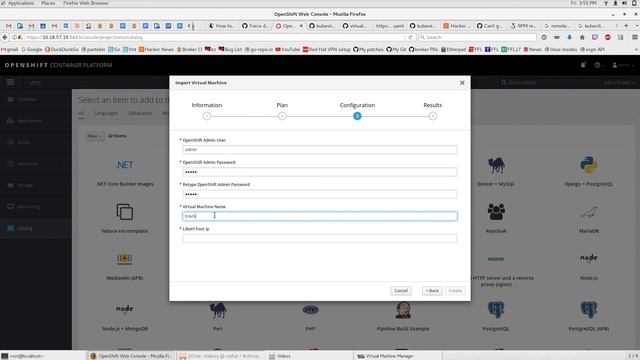
Task: Click the Firefox search box
Action: coord(477,37)
